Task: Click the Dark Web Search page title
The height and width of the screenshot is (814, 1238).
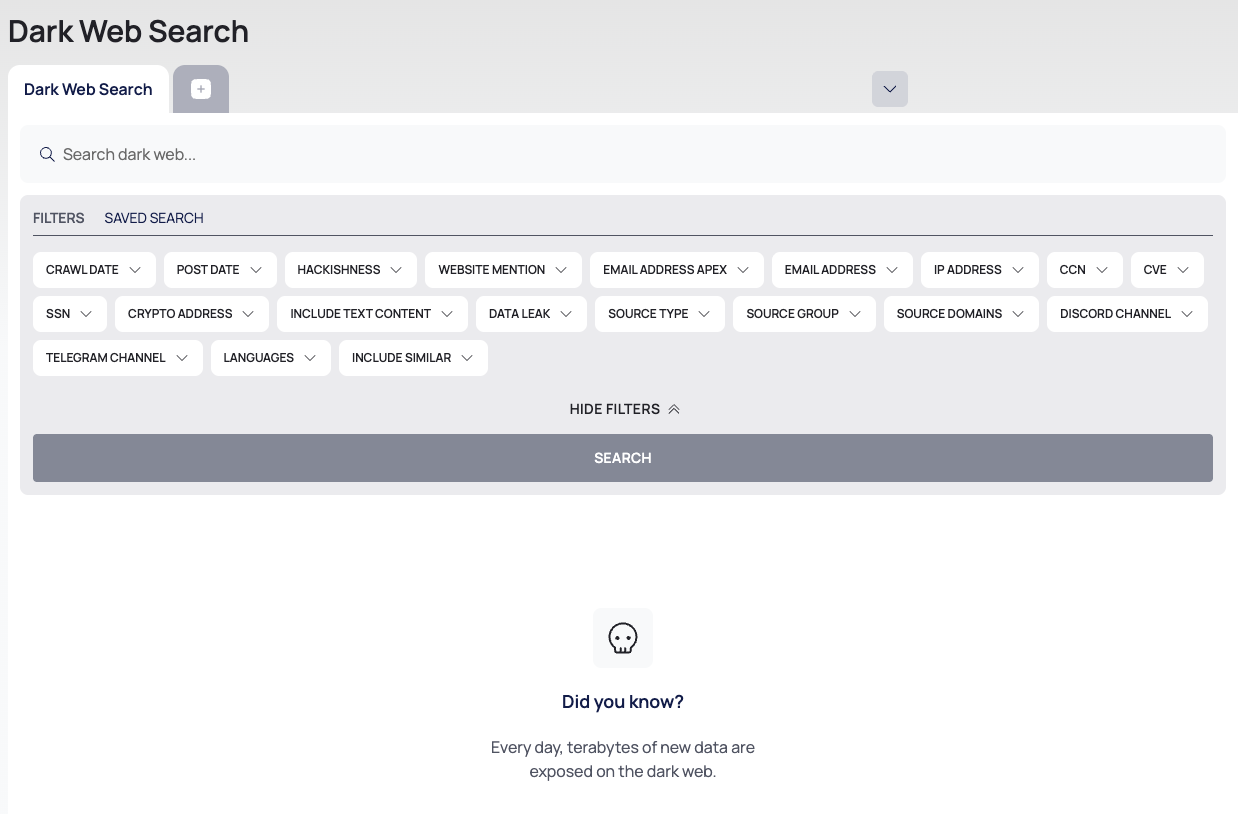Action: point(128,31)
